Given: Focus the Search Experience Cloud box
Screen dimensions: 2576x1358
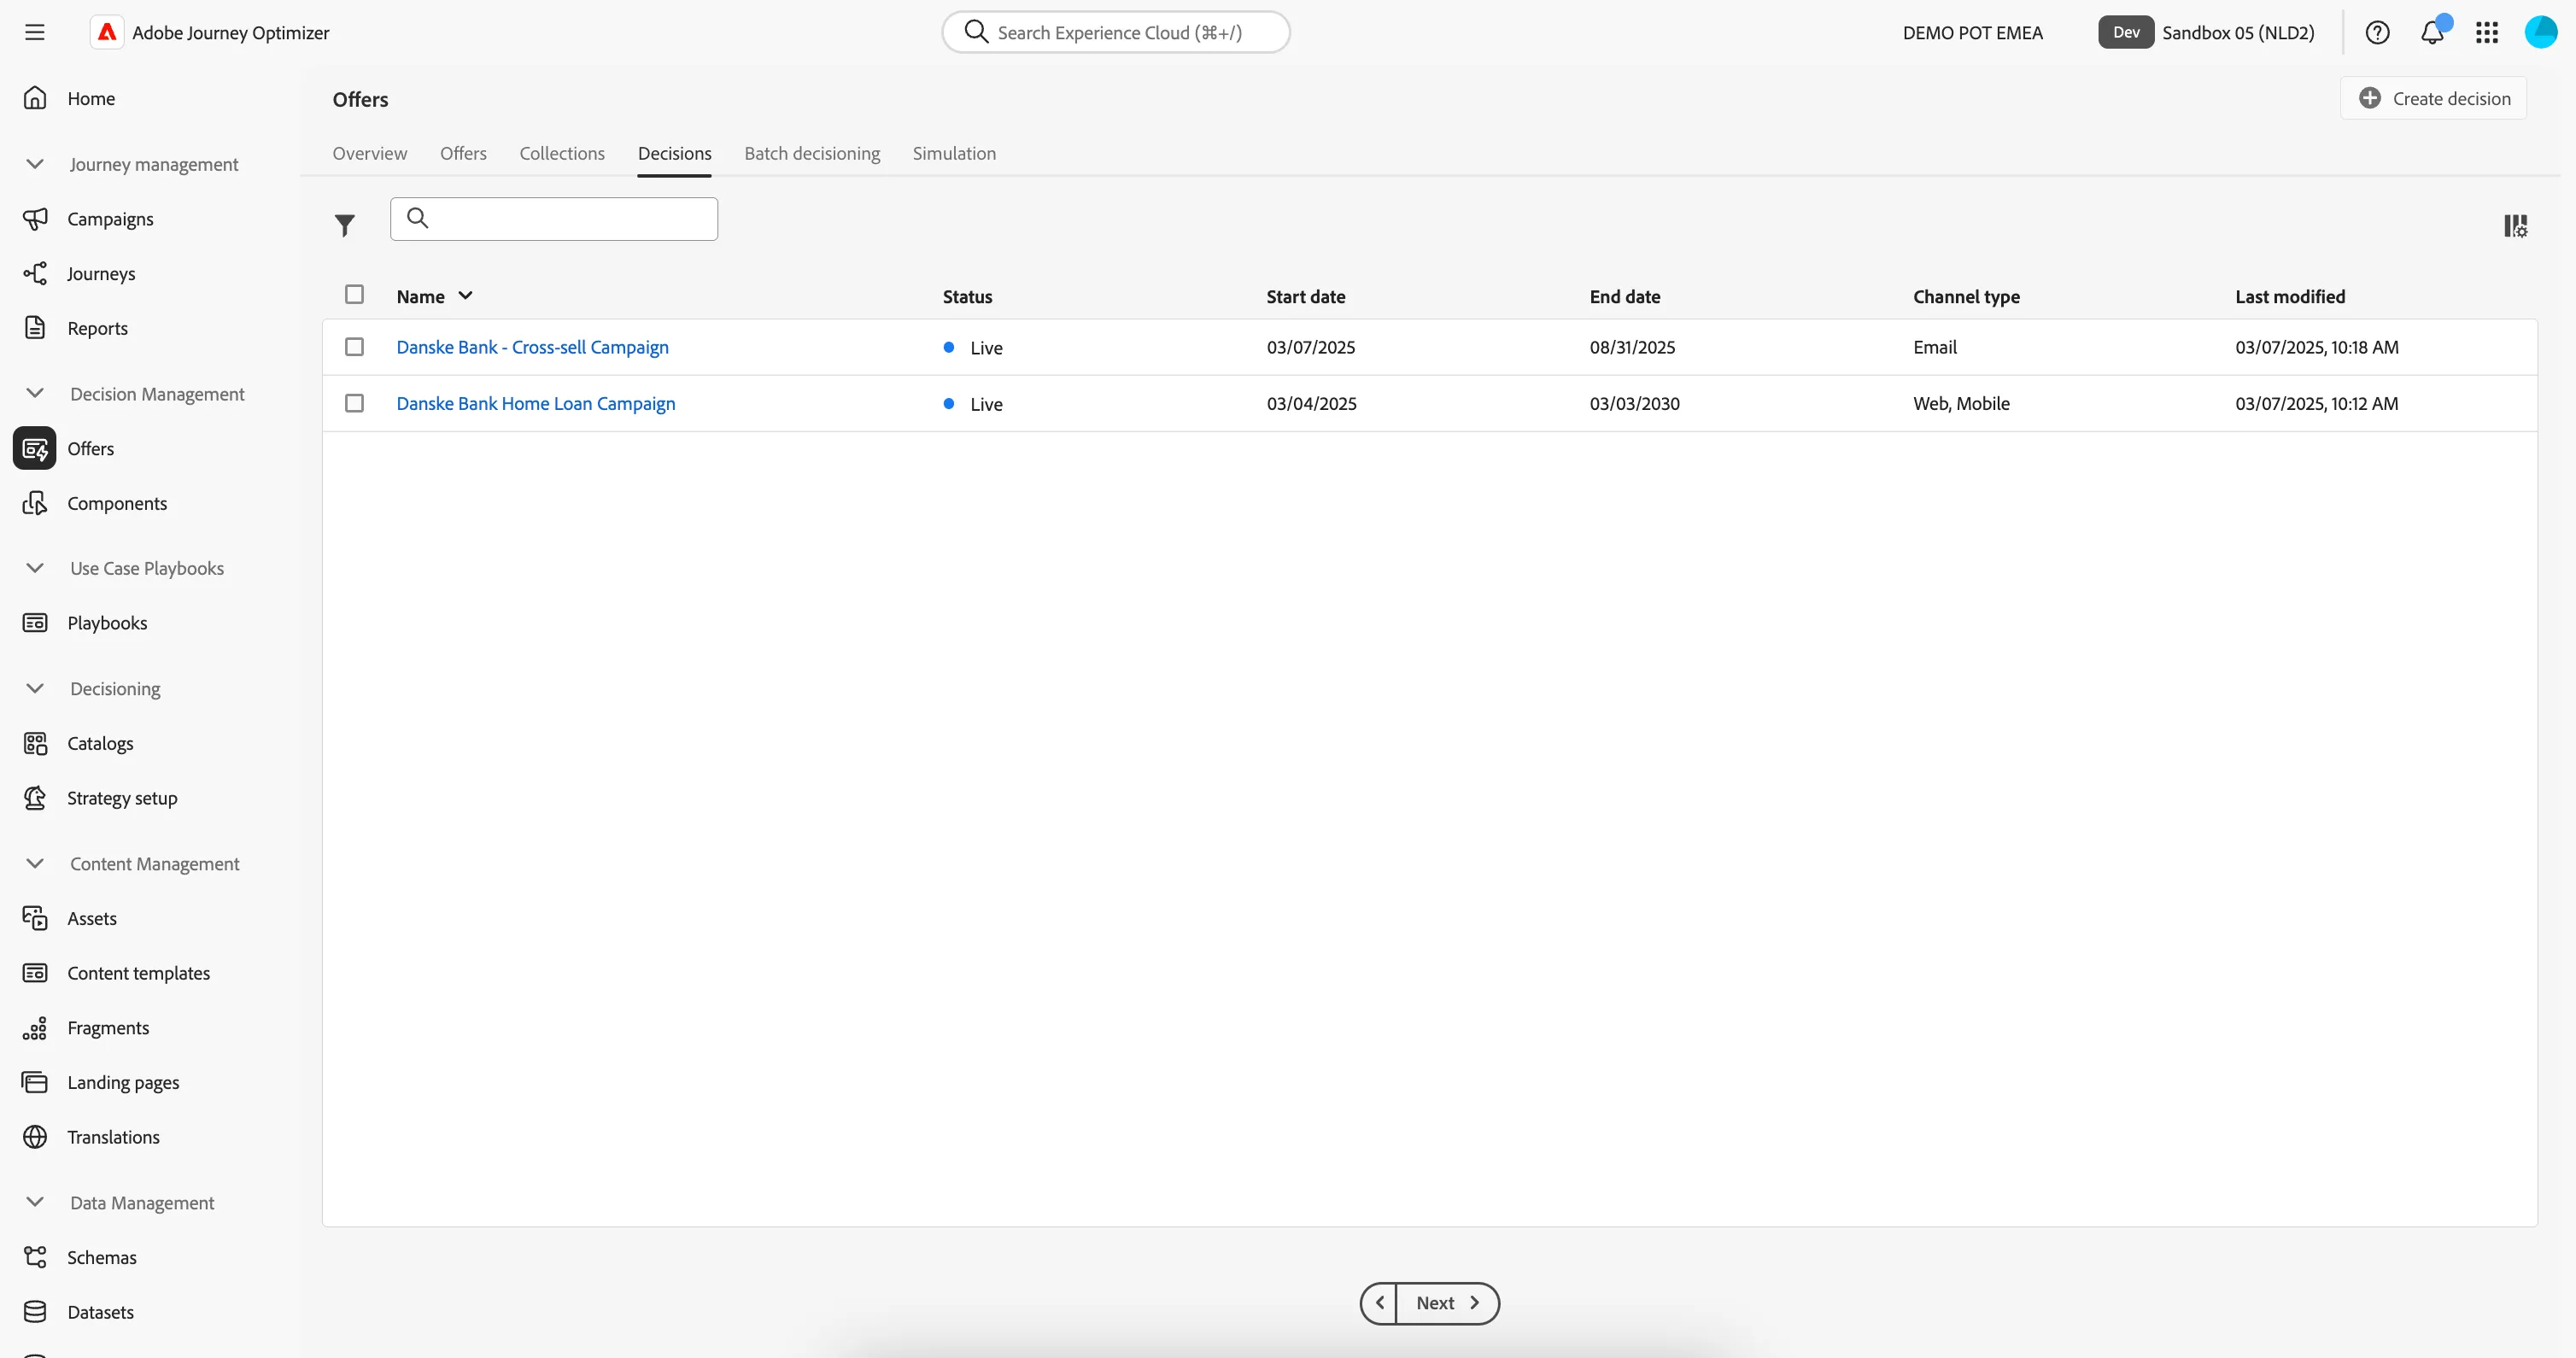Looking at the screenshot, I should pyautogui.click(x=1116, y=32).
